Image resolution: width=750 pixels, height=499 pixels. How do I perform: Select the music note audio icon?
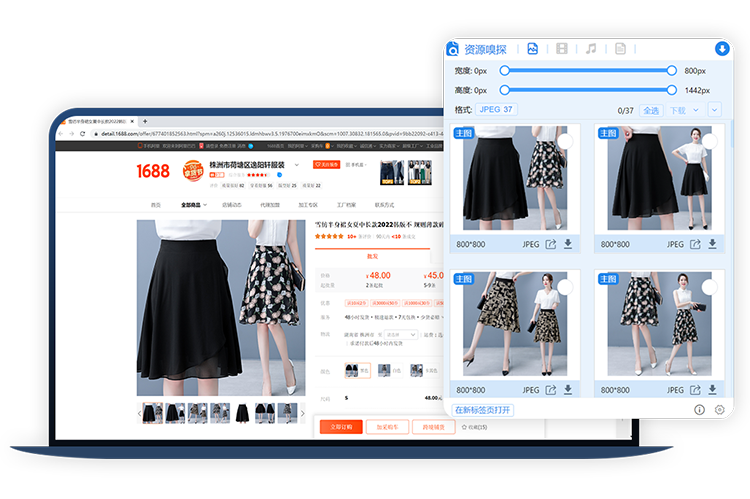pos(591,49)
